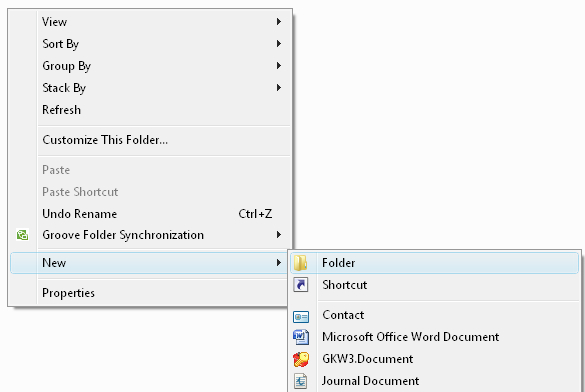Click the Contact card icon
This screenshot has height=392, width=585.
click(x=301, y=317)
